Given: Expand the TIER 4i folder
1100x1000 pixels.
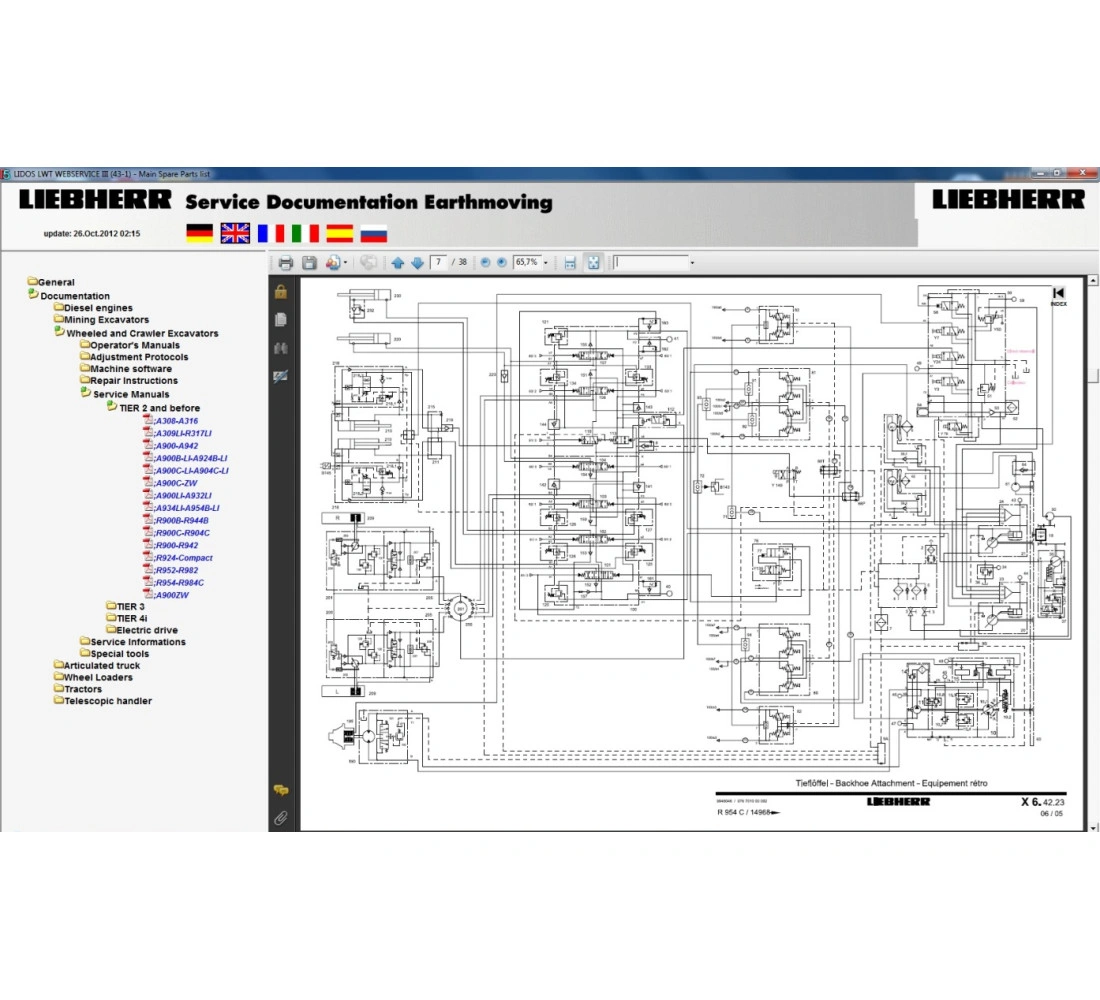Looking at the screenshot, I should click(127, 618).
